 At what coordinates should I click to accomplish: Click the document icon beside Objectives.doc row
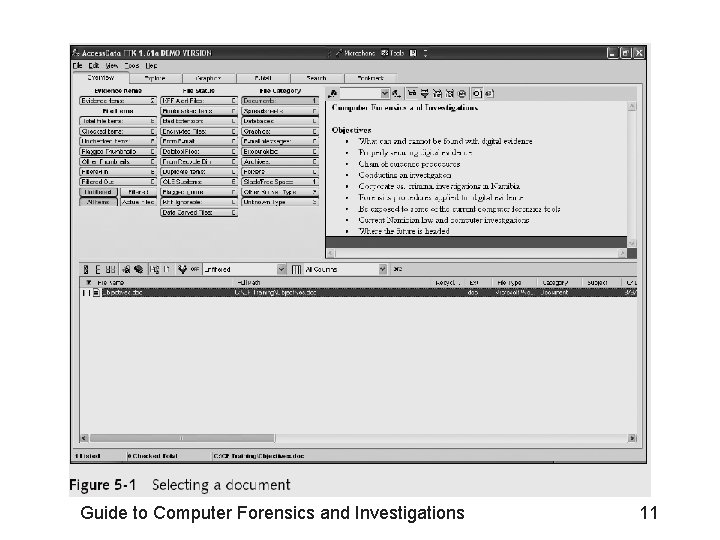point(96,292)
